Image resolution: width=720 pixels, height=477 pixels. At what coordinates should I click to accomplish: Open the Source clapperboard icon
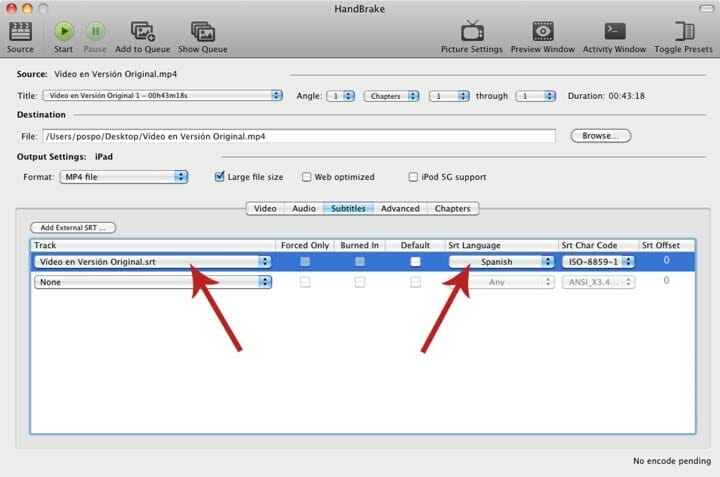[20, 32]
